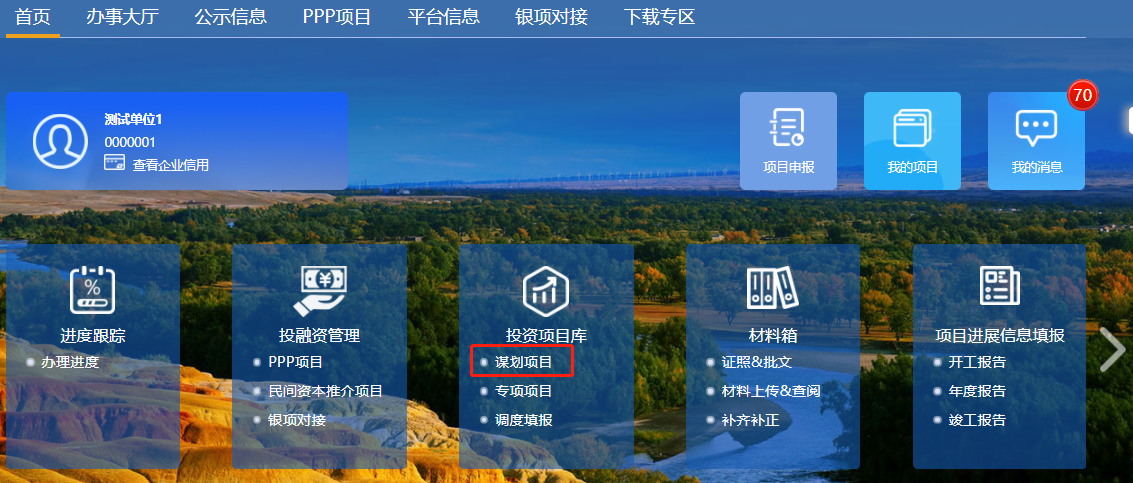1133x483 pixels.
Task: Open the 项目申报 document icon
Action: click(788, 128)
